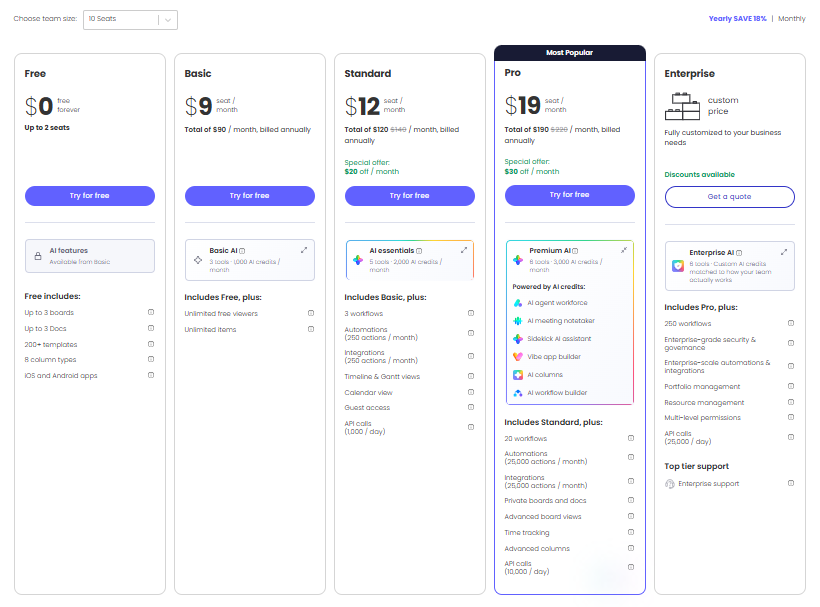Click the Discounts available text

[x=700, y=175]
